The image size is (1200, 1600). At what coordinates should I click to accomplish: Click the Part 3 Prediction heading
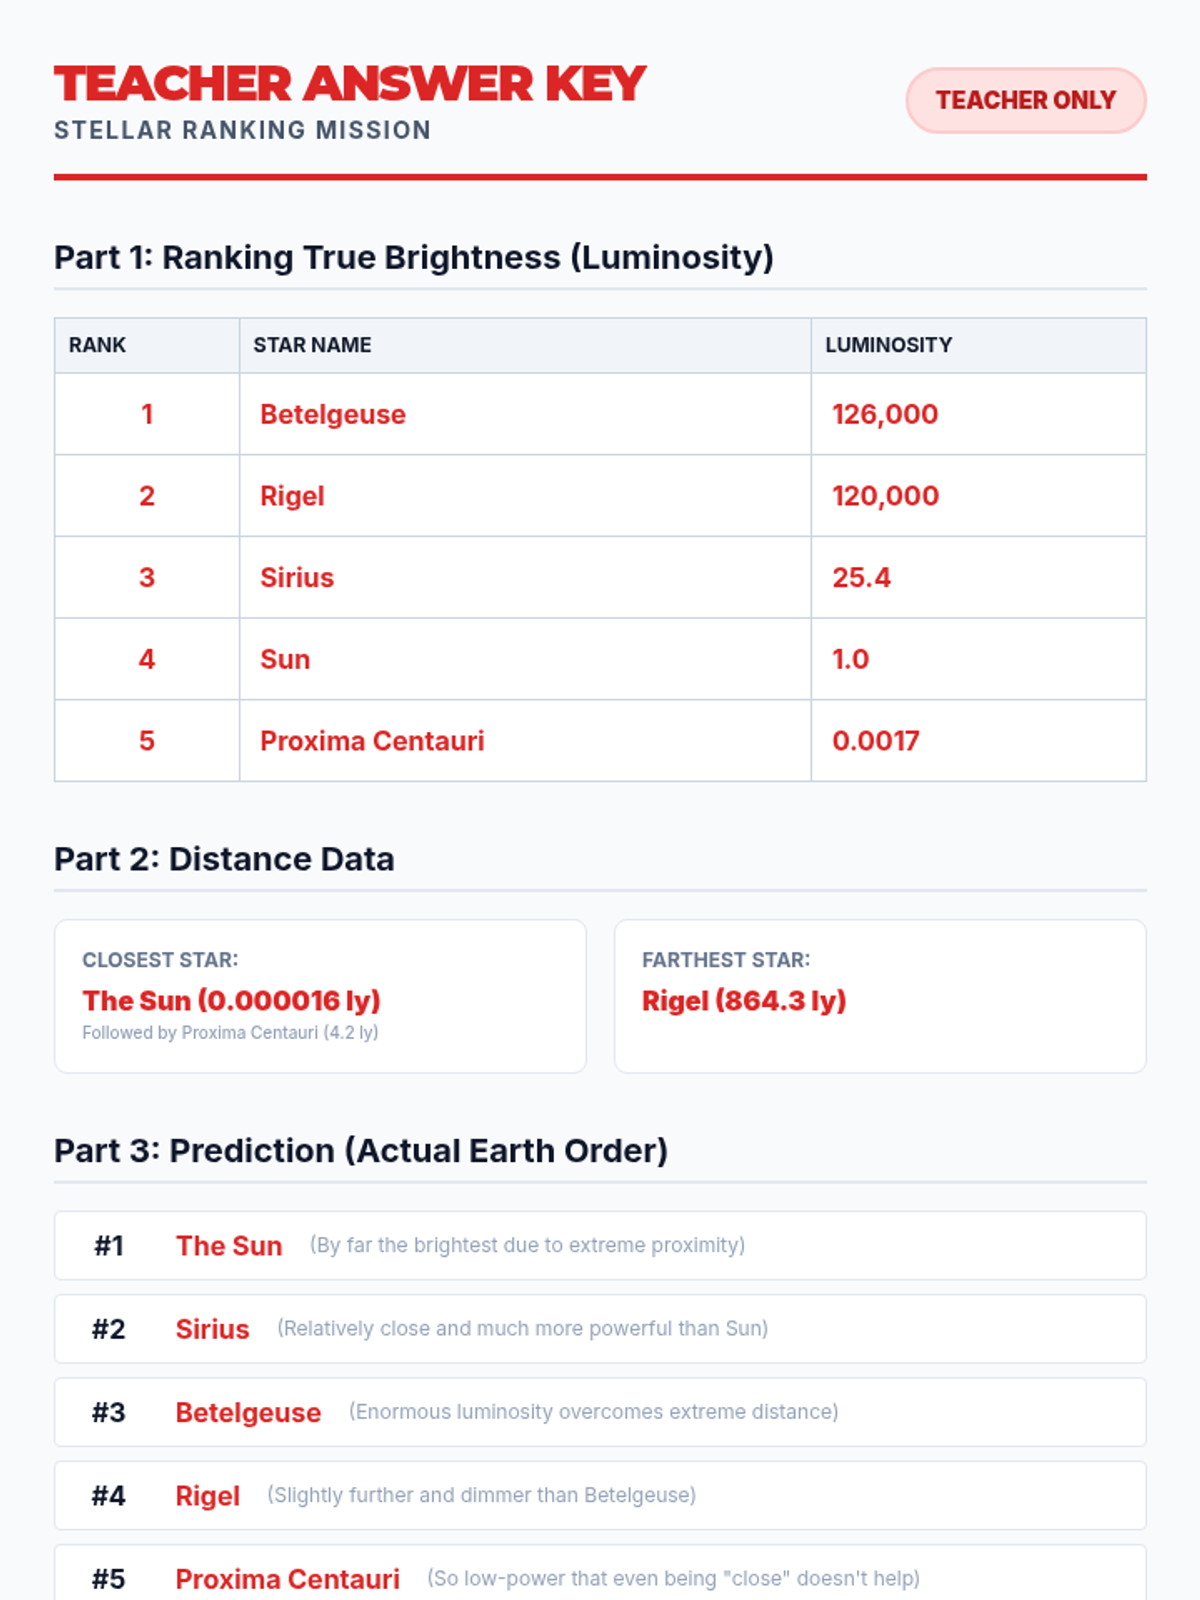tap(360, 1151)
